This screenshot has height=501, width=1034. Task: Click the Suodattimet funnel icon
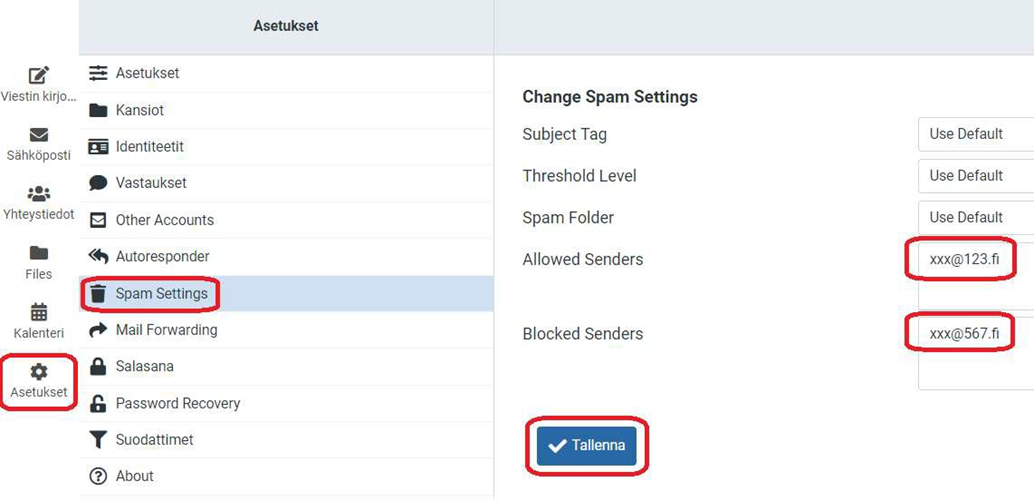(98, 440)
